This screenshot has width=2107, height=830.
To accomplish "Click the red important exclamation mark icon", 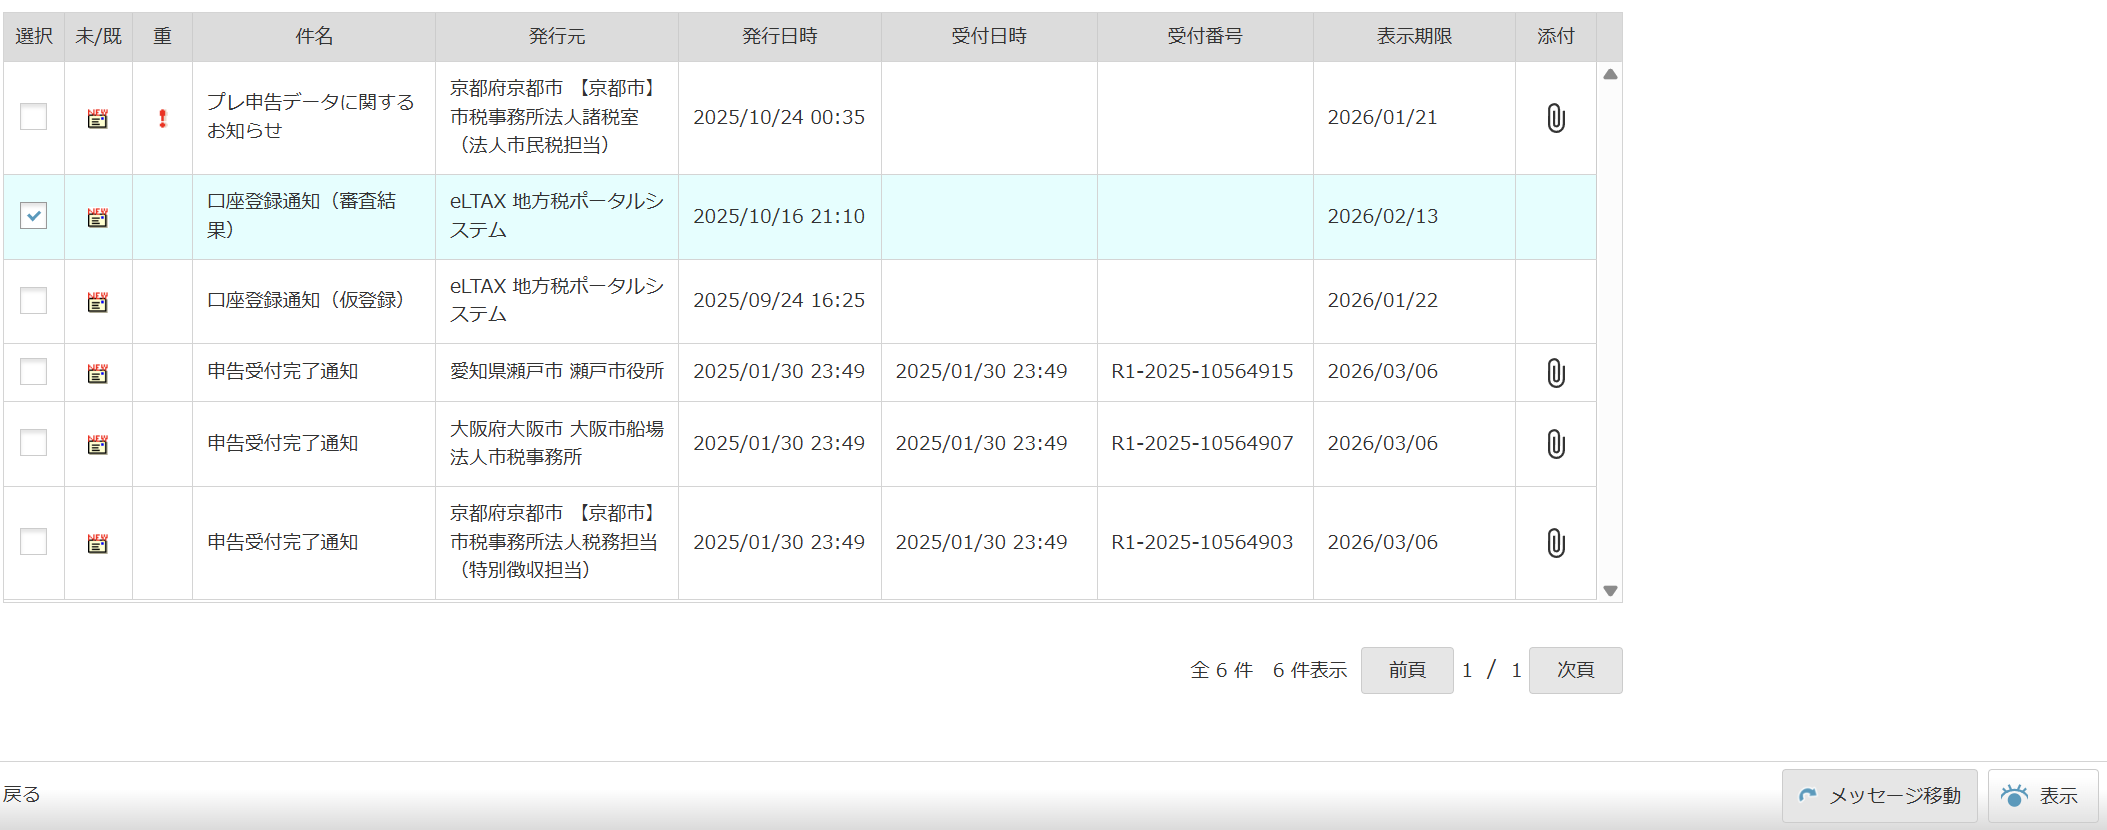I will 163,118.
